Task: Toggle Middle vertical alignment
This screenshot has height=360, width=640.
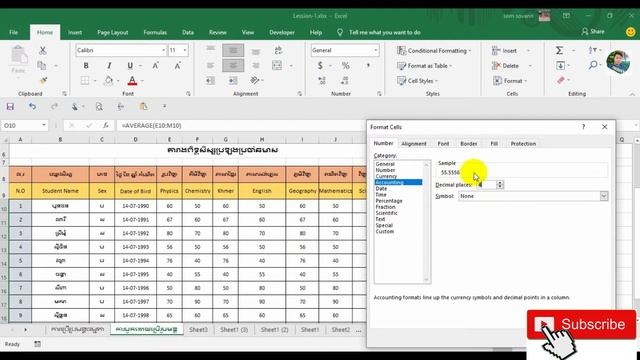Action: click(233, 50)
